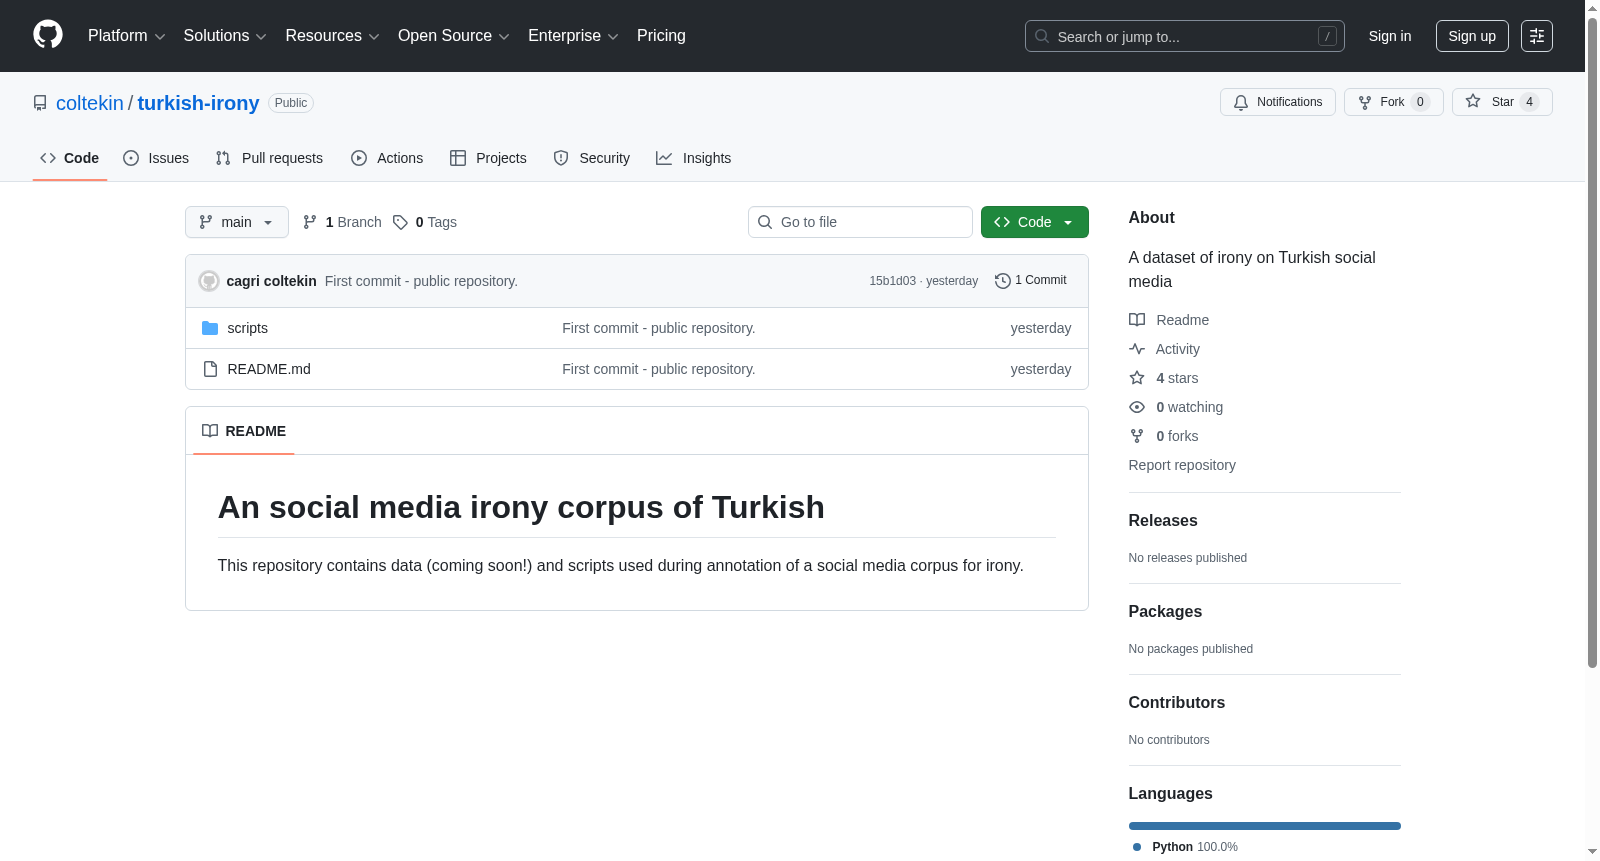Open the 1 Commit history link

tap(1031, 281)
